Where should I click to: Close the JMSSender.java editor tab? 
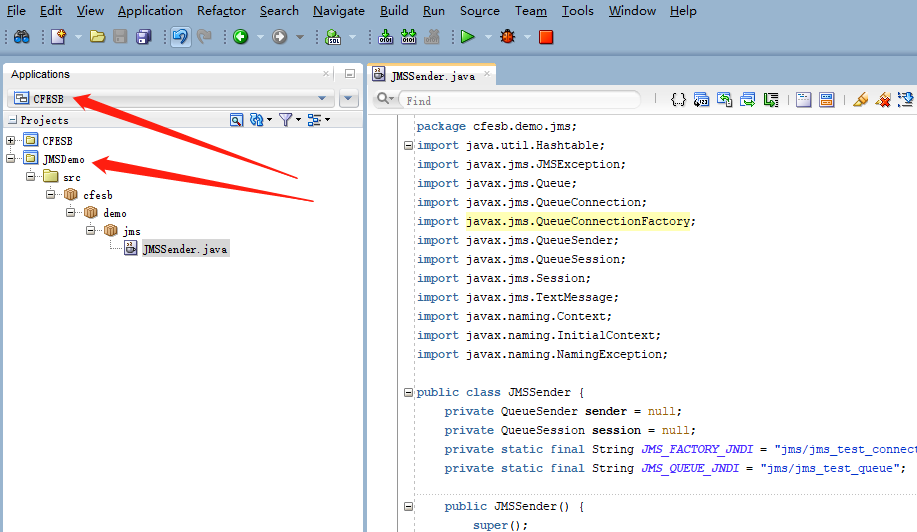tap(487, 74)
